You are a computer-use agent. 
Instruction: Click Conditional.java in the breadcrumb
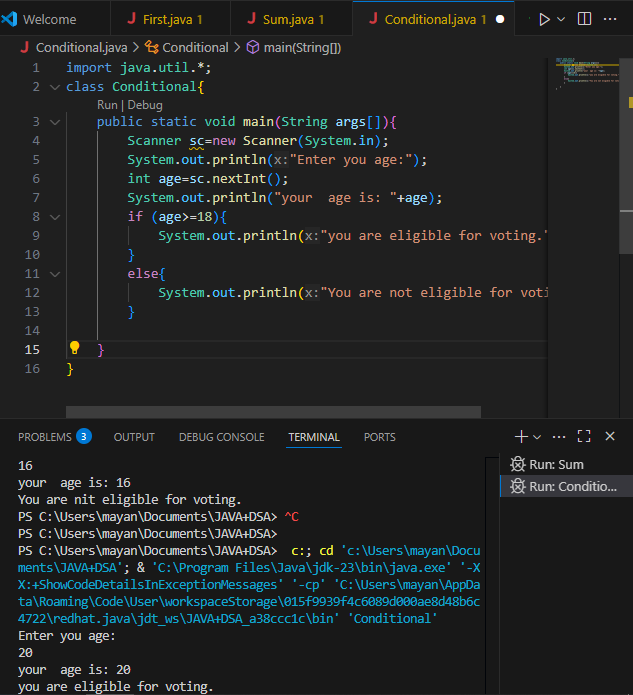(82, 47)
